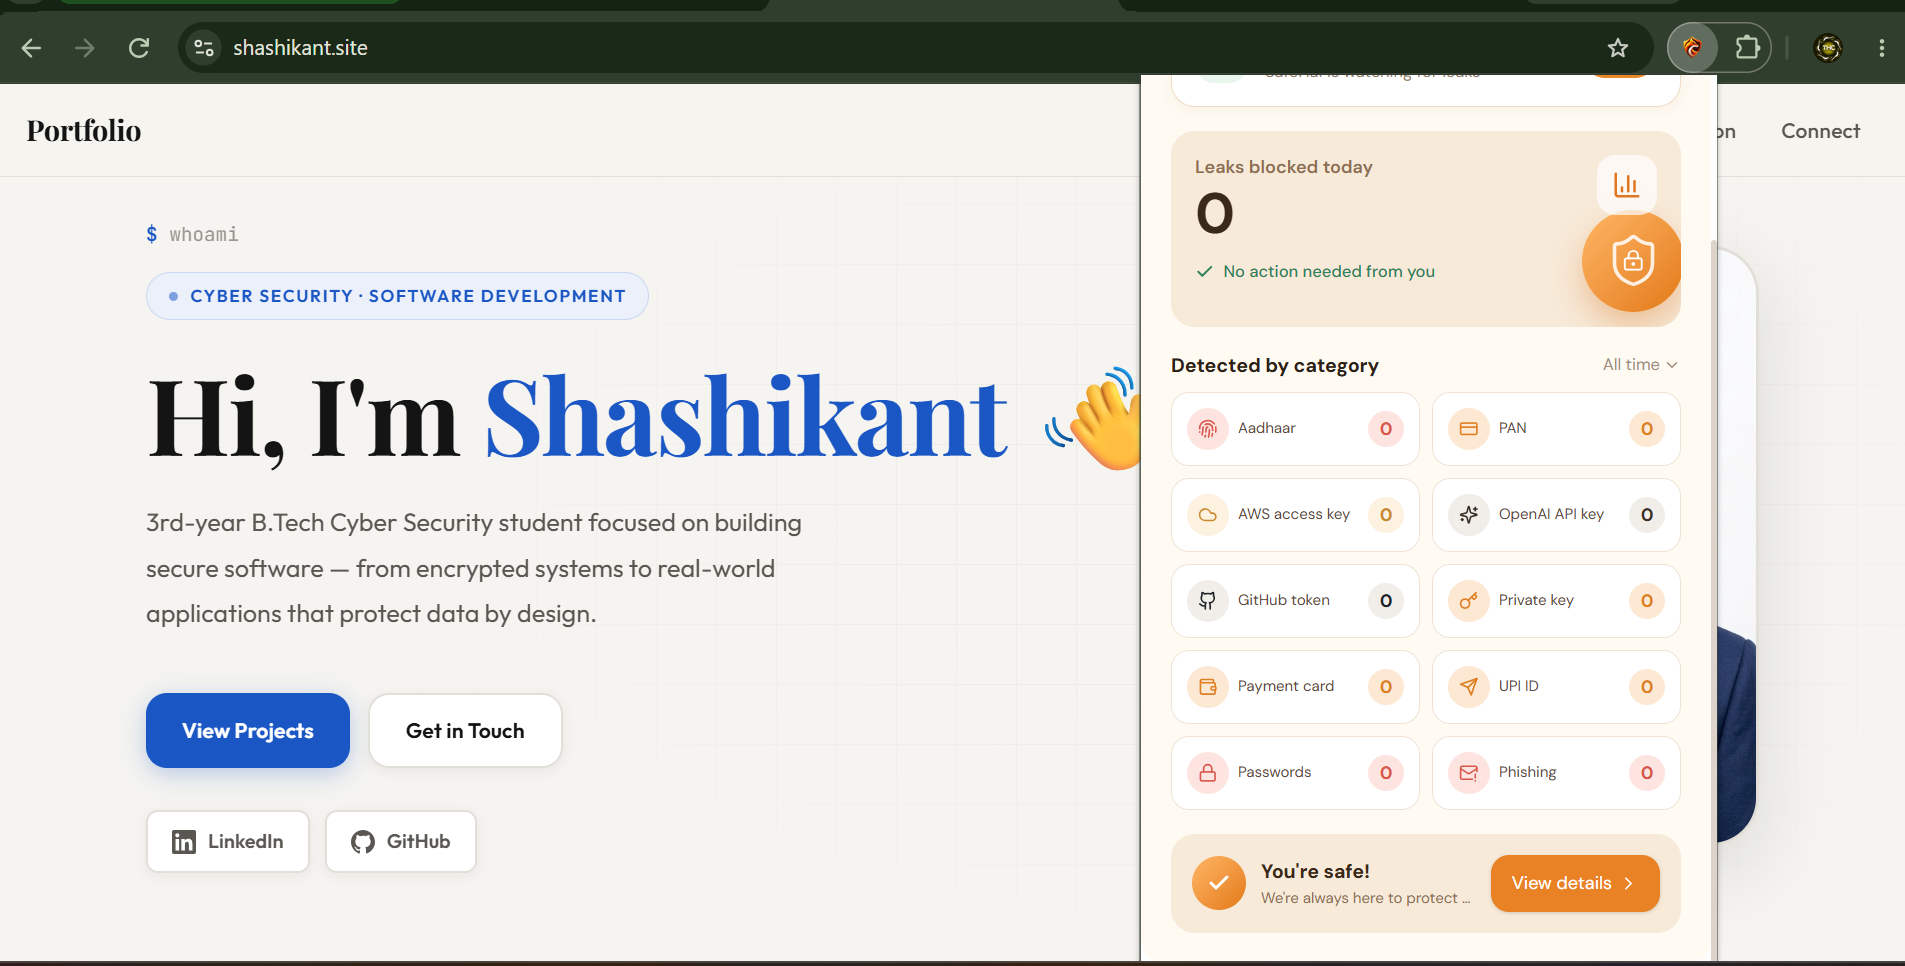
Task: Open the Payment card category
Action: (x=1295, y=687)
